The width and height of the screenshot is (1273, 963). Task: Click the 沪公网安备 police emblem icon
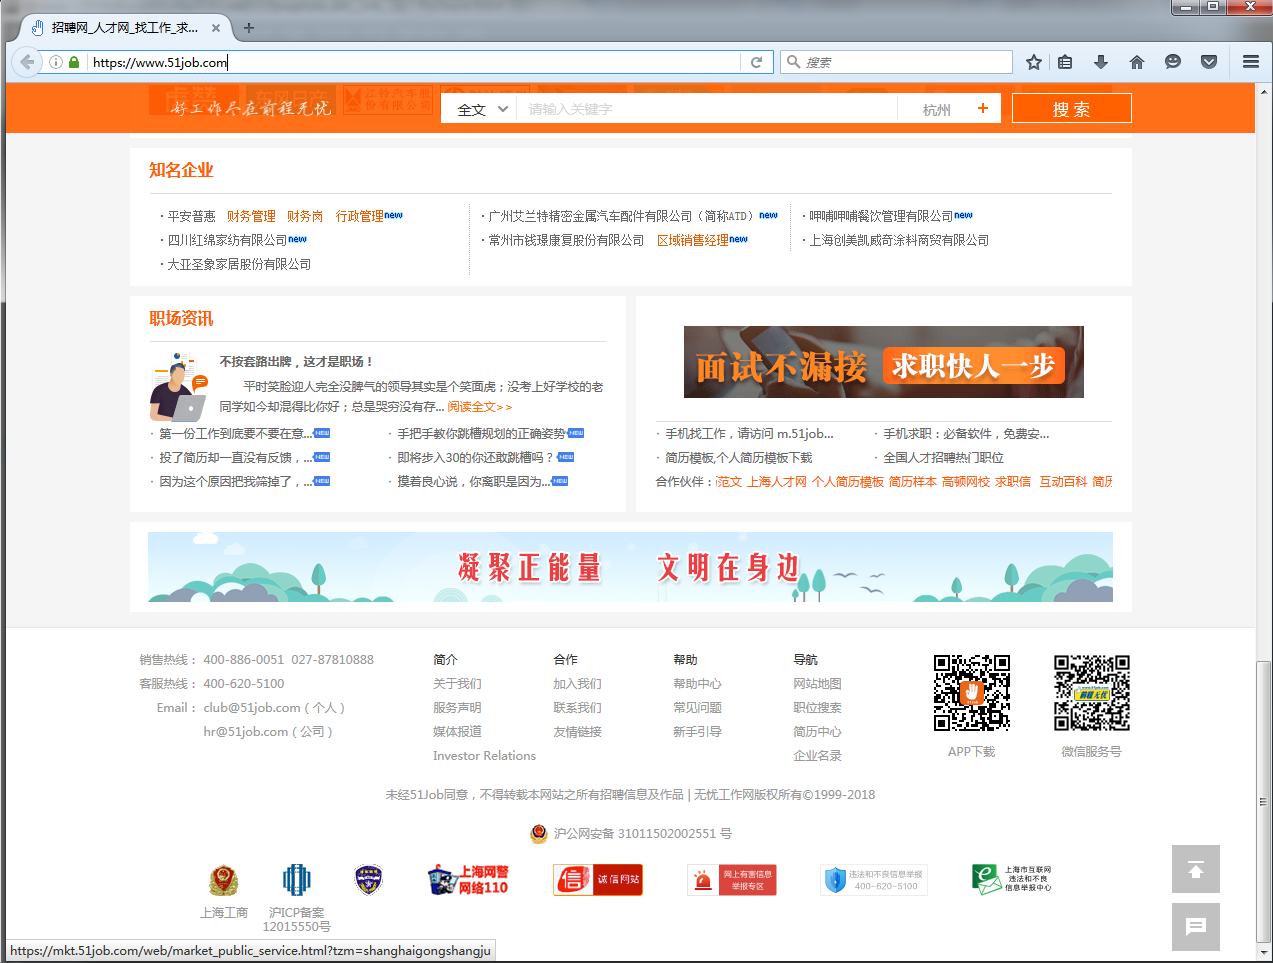click(x=539, y=834)
